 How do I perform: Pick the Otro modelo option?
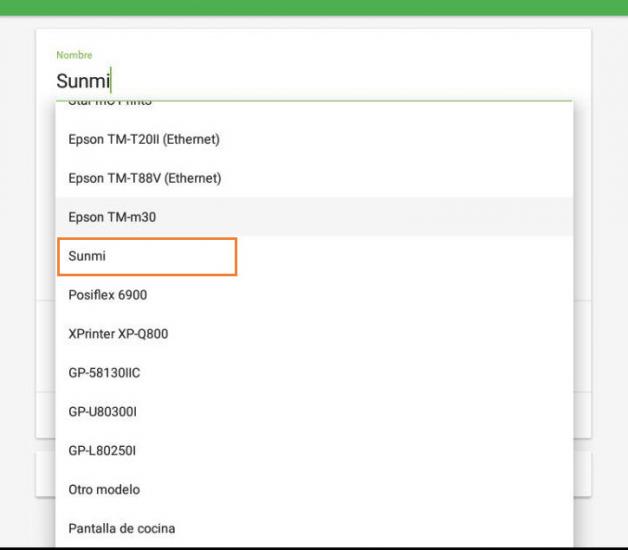coord(314,489)
